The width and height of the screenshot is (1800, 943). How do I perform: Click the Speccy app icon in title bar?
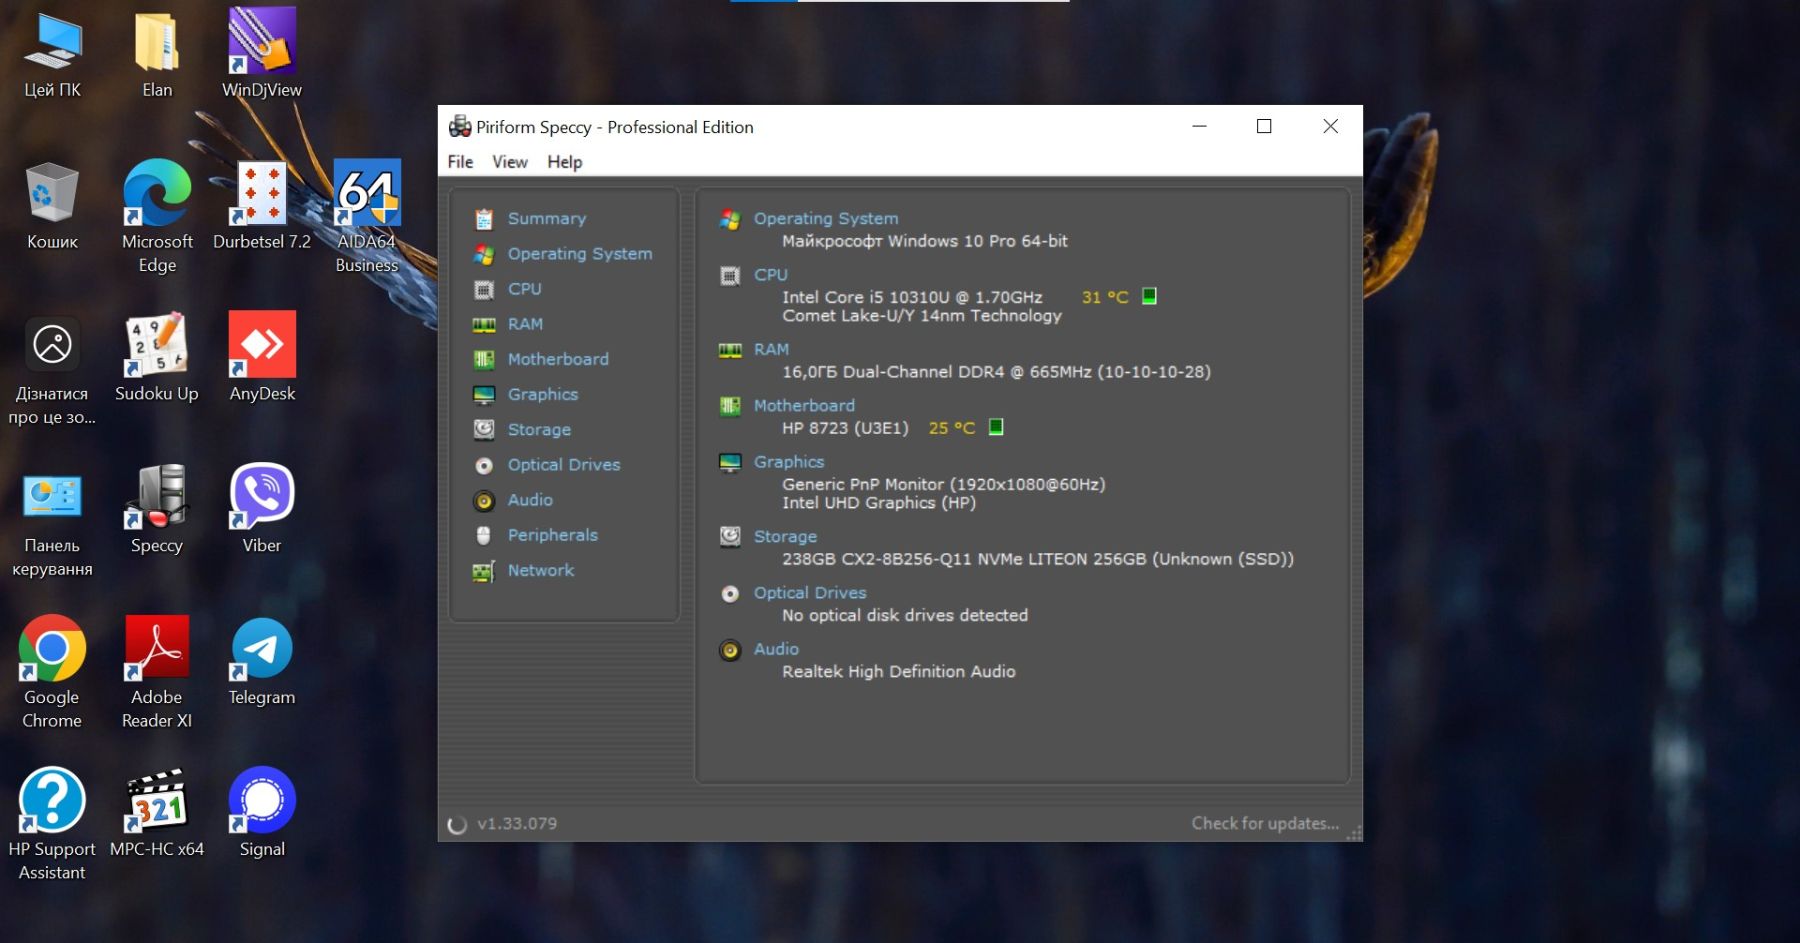point(460,126)
